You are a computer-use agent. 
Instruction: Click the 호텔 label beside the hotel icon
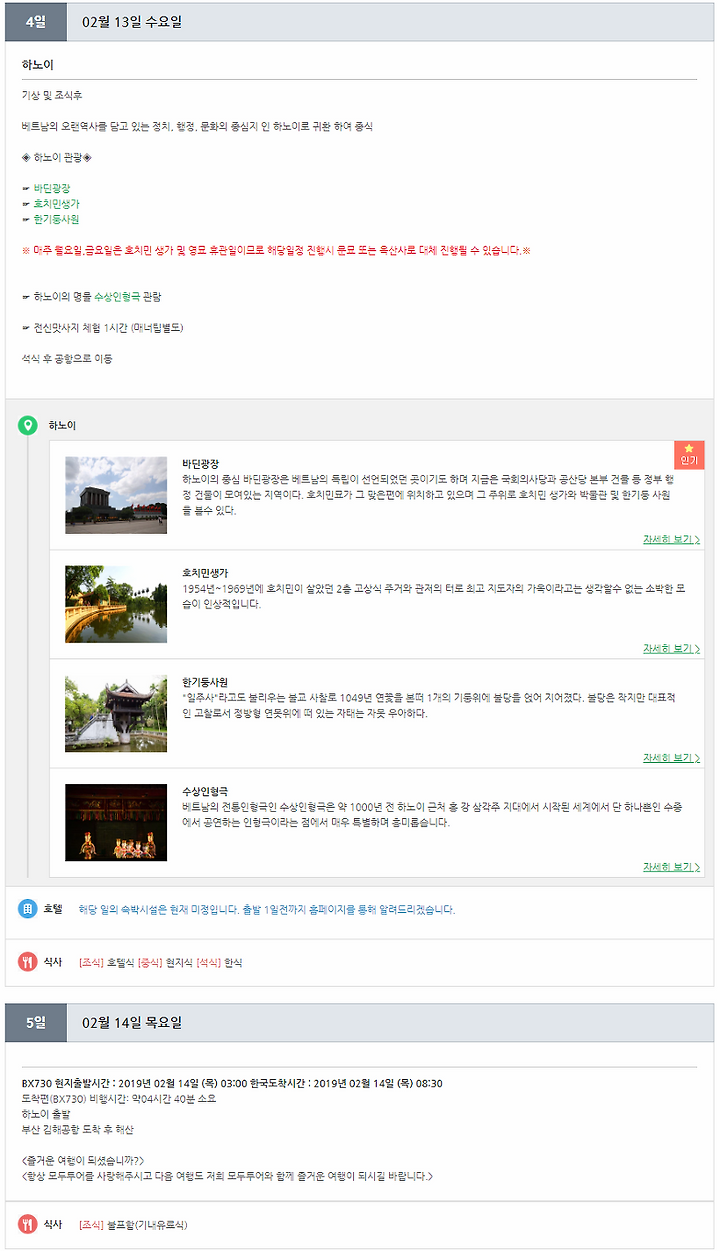tap(53, 909)
